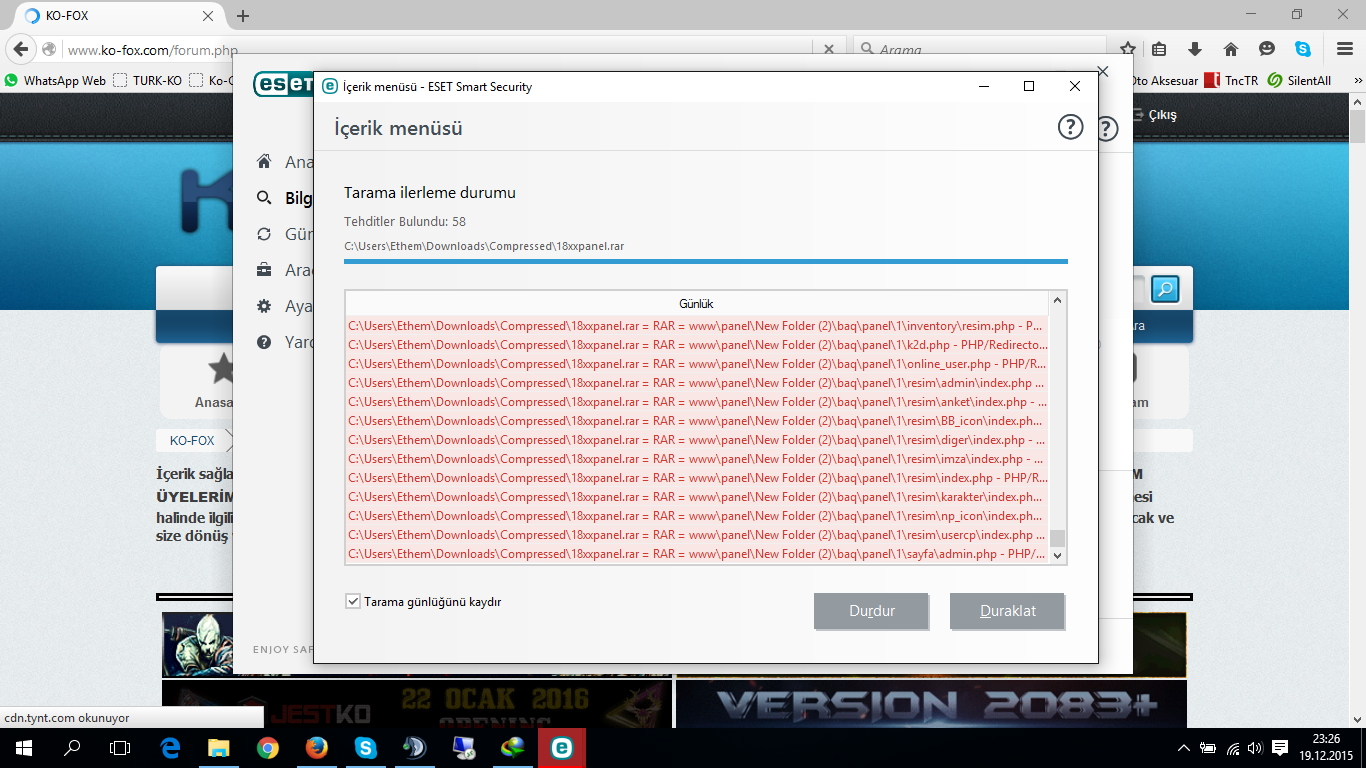Click the scan progress bar
Image resolution: width=1366 pixels, height=768 pixels.
pyautogui.click(x=705, y=262)
